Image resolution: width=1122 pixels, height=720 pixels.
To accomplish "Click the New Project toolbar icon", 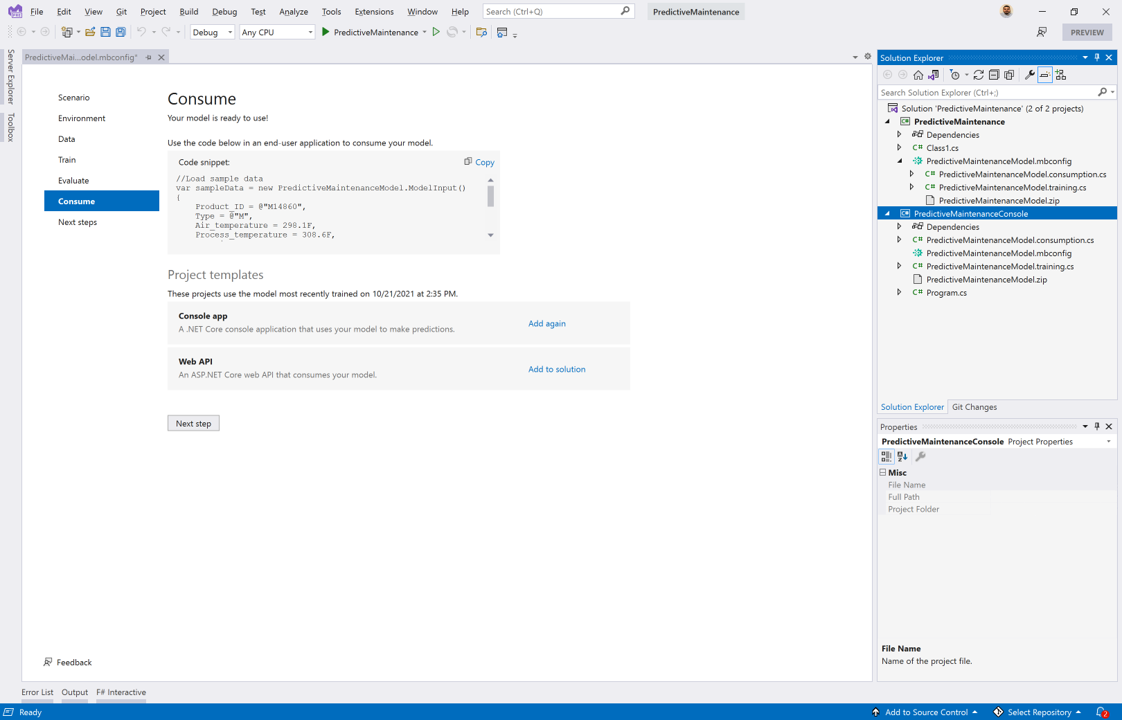I will coord(67,32).
